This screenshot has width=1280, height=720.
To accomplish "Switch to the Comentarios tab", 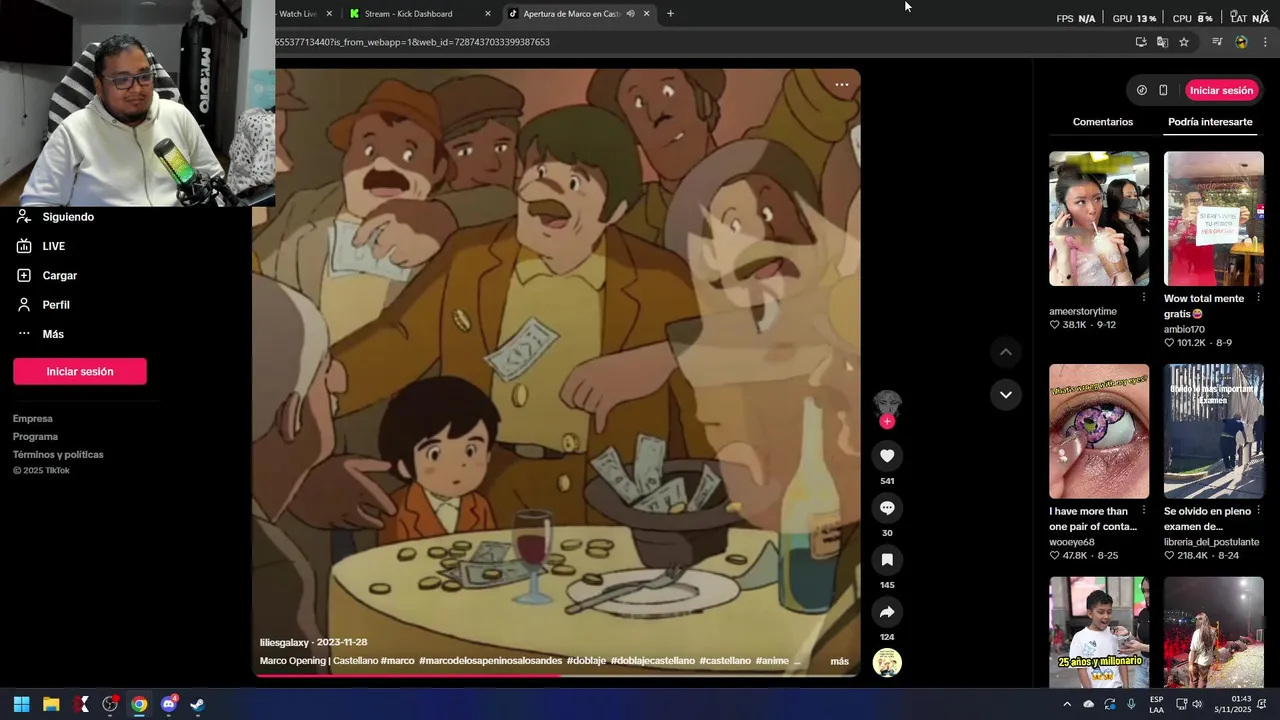I will [x=1103, y=122].
